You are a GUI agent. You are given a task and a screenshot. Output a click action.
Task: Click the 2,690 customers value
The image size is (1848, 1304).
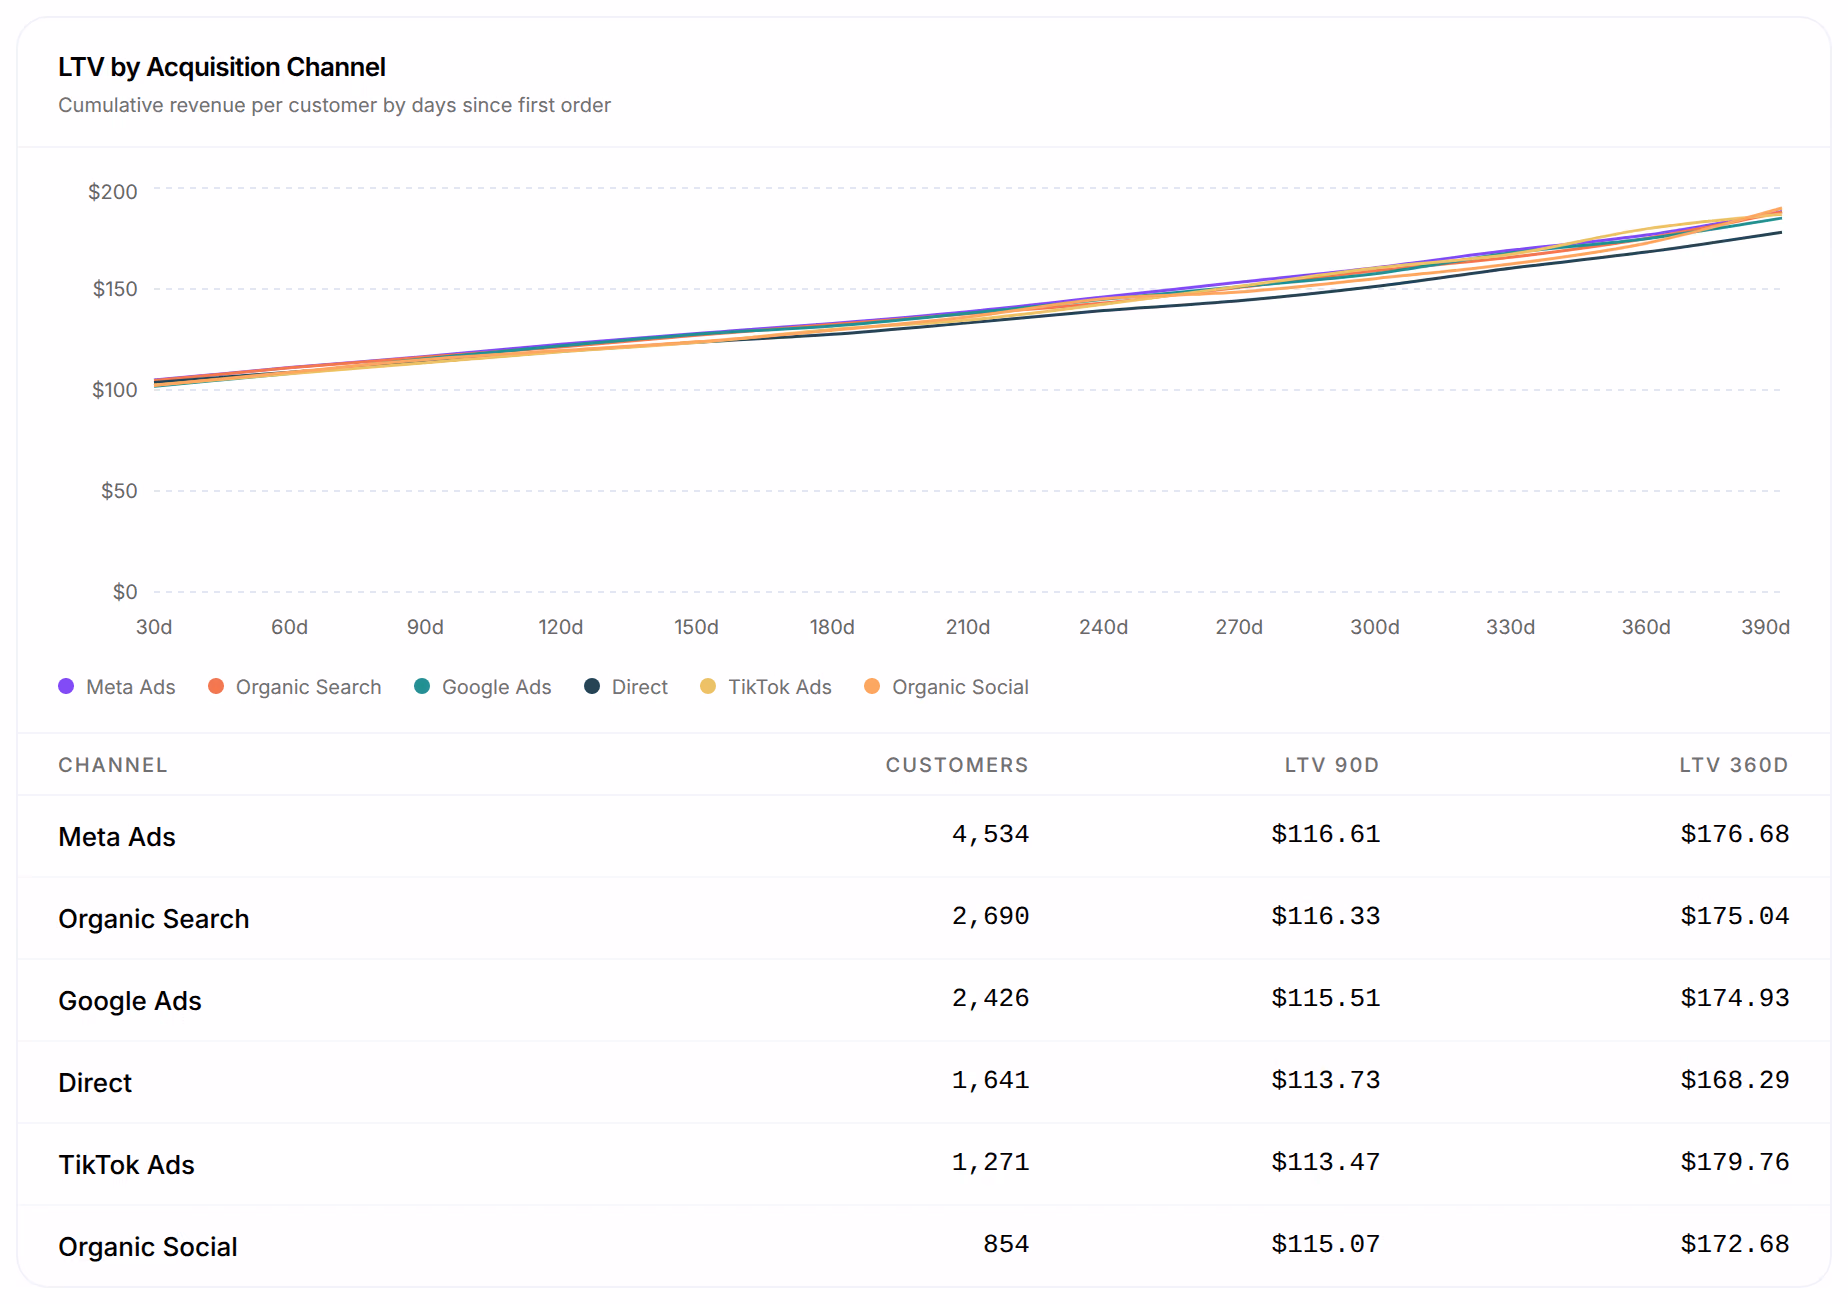pyautogui.click(x=990, y=916)
